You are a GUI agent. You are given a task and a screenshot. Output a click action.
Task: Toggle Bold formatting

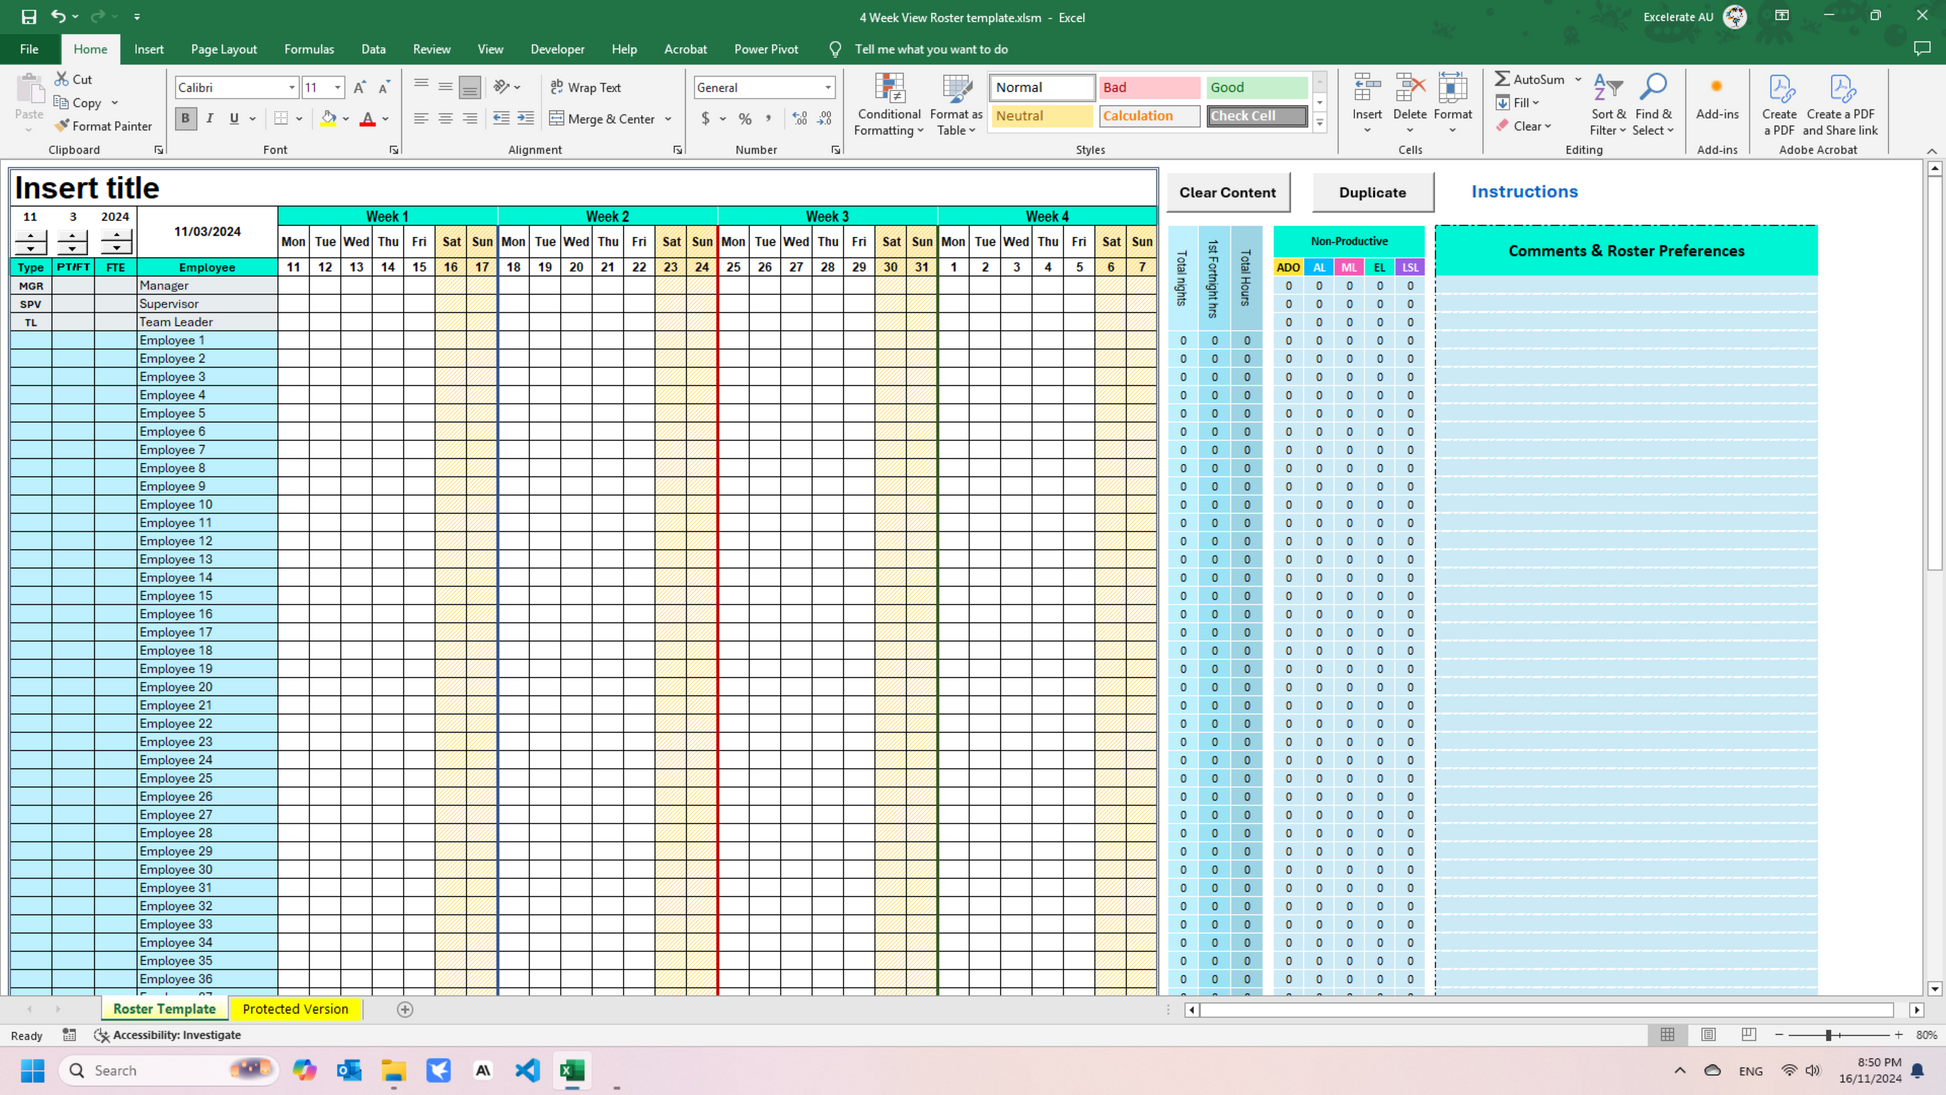(185, 119)
